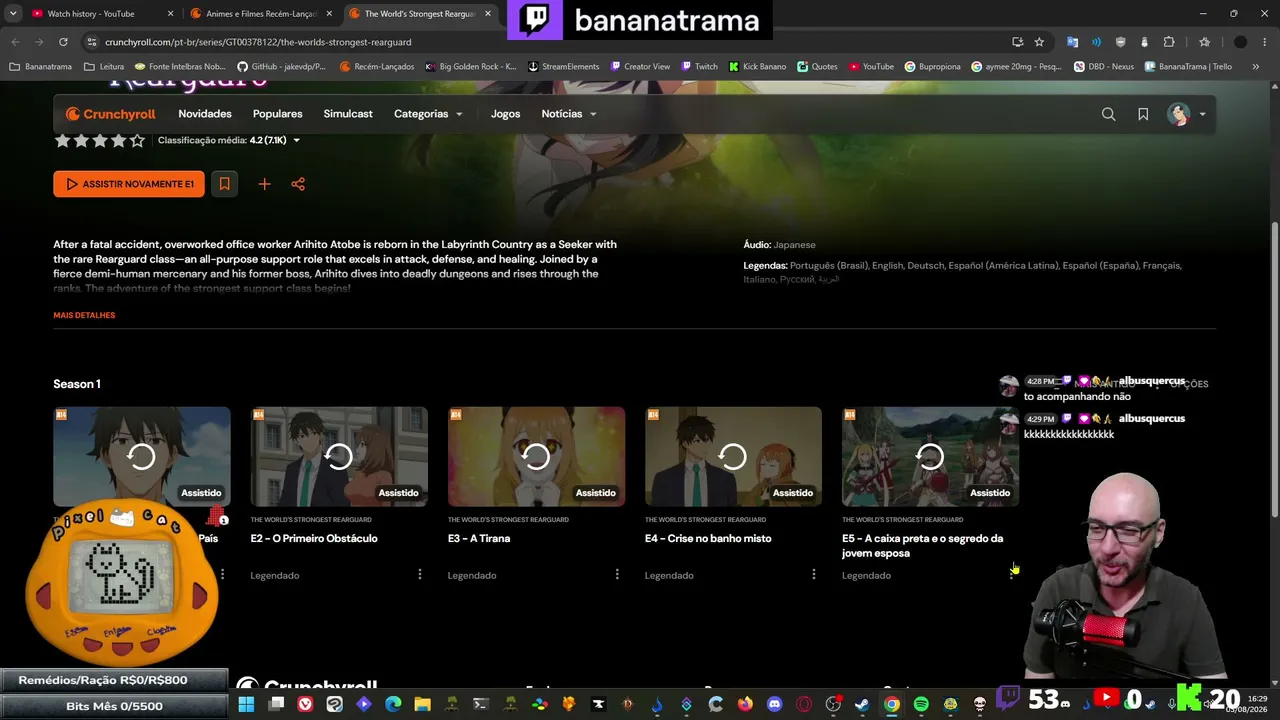Click Assistir Novamente E1 button
This screenshot has width=1280, height=720.
[x=129, y=184]
